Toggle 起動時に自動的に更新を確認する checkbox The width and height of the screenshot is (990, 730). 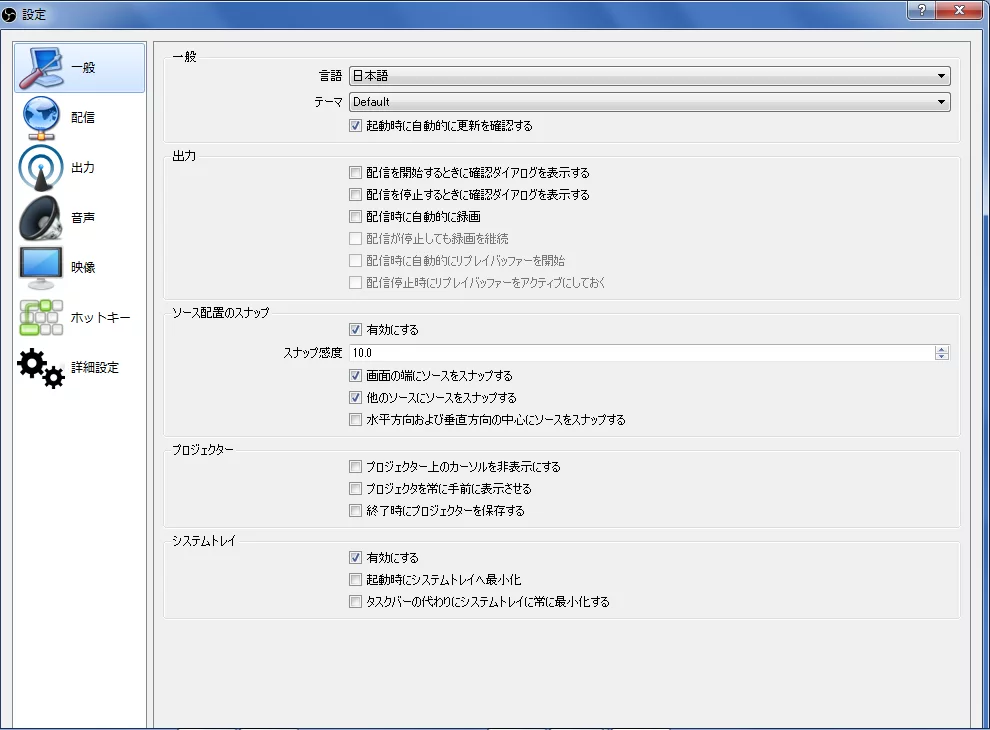tap(355, 126)
